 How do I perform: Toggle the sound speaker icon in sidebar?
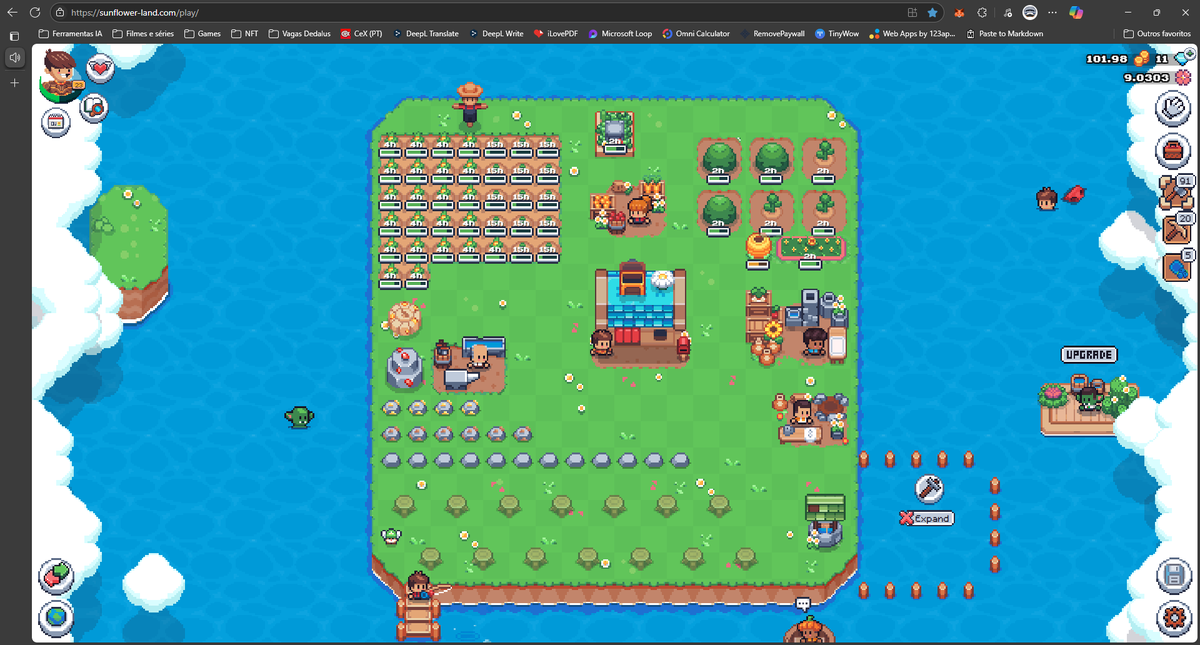point(15,58)
